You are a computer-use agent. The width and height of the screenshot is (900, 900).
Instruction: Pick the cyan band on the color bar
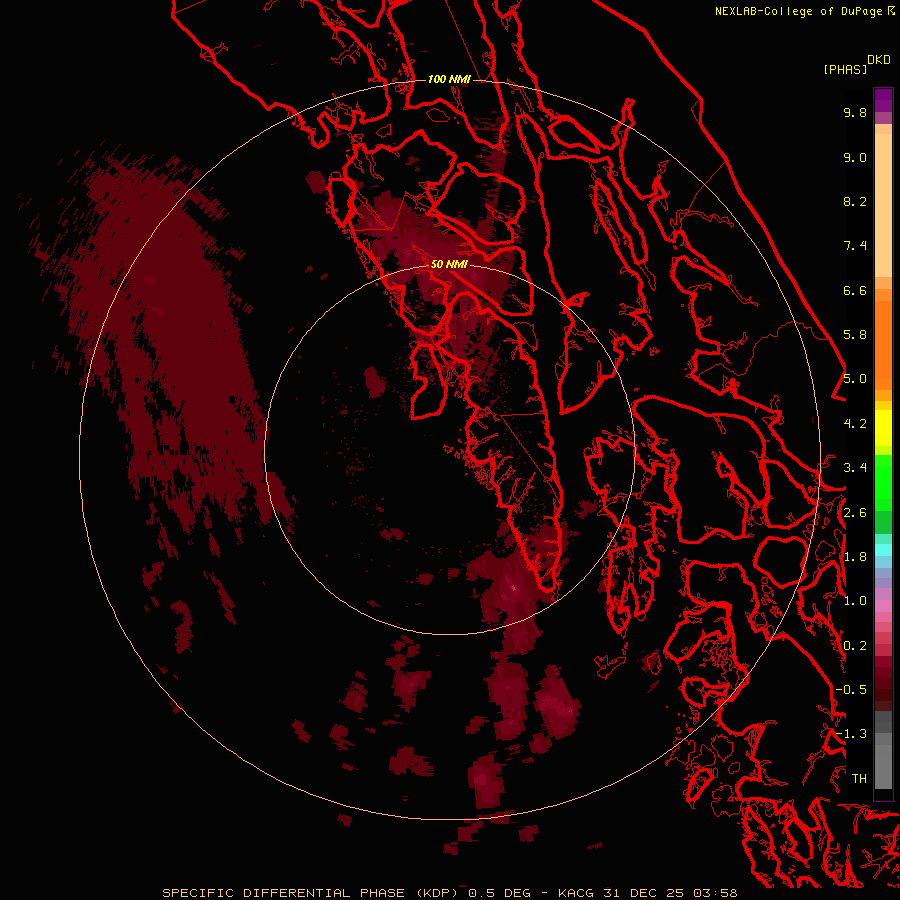pyautogui.click(x=883, y=550)
